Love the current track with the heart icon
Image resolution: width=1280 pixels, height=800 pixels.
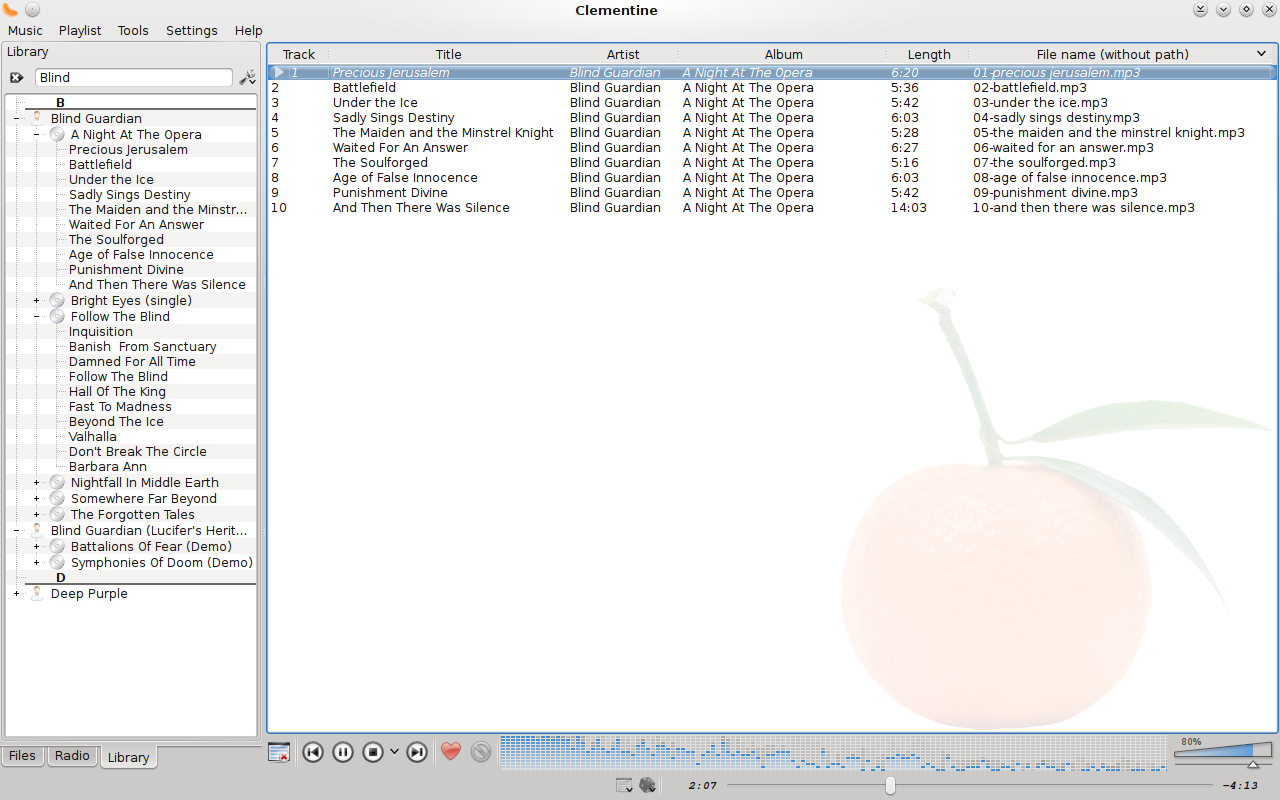coord(451,751)
